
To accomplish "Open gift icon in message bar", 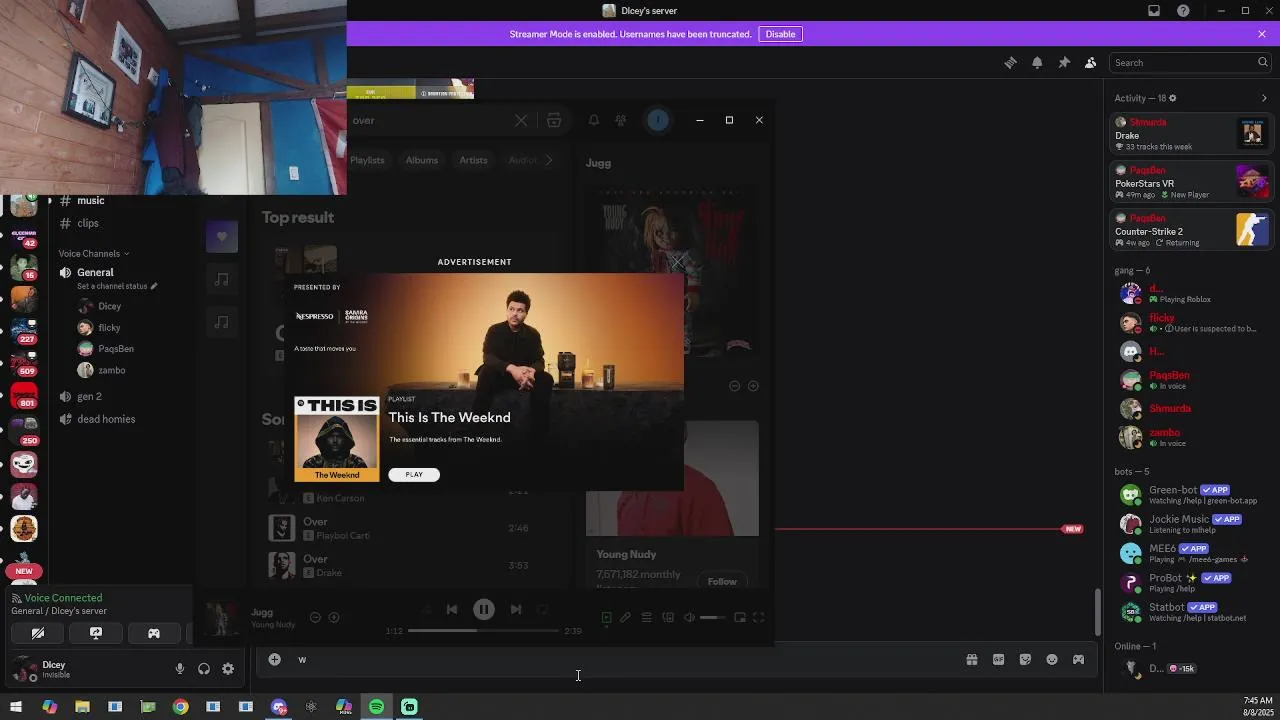I will point(971,660).
